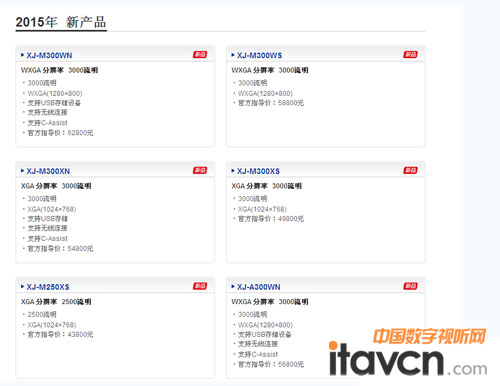
Task: Click the red new badge on XJ-A300WN
Action: tap(411, 286)
